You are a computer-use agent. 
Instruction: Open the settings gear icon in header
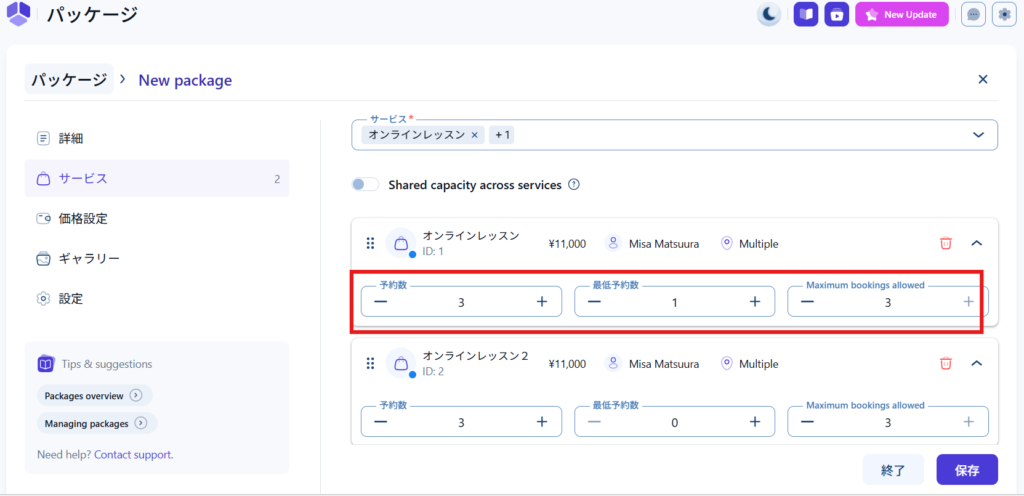pyautogui.click(x=1003, y=15)
